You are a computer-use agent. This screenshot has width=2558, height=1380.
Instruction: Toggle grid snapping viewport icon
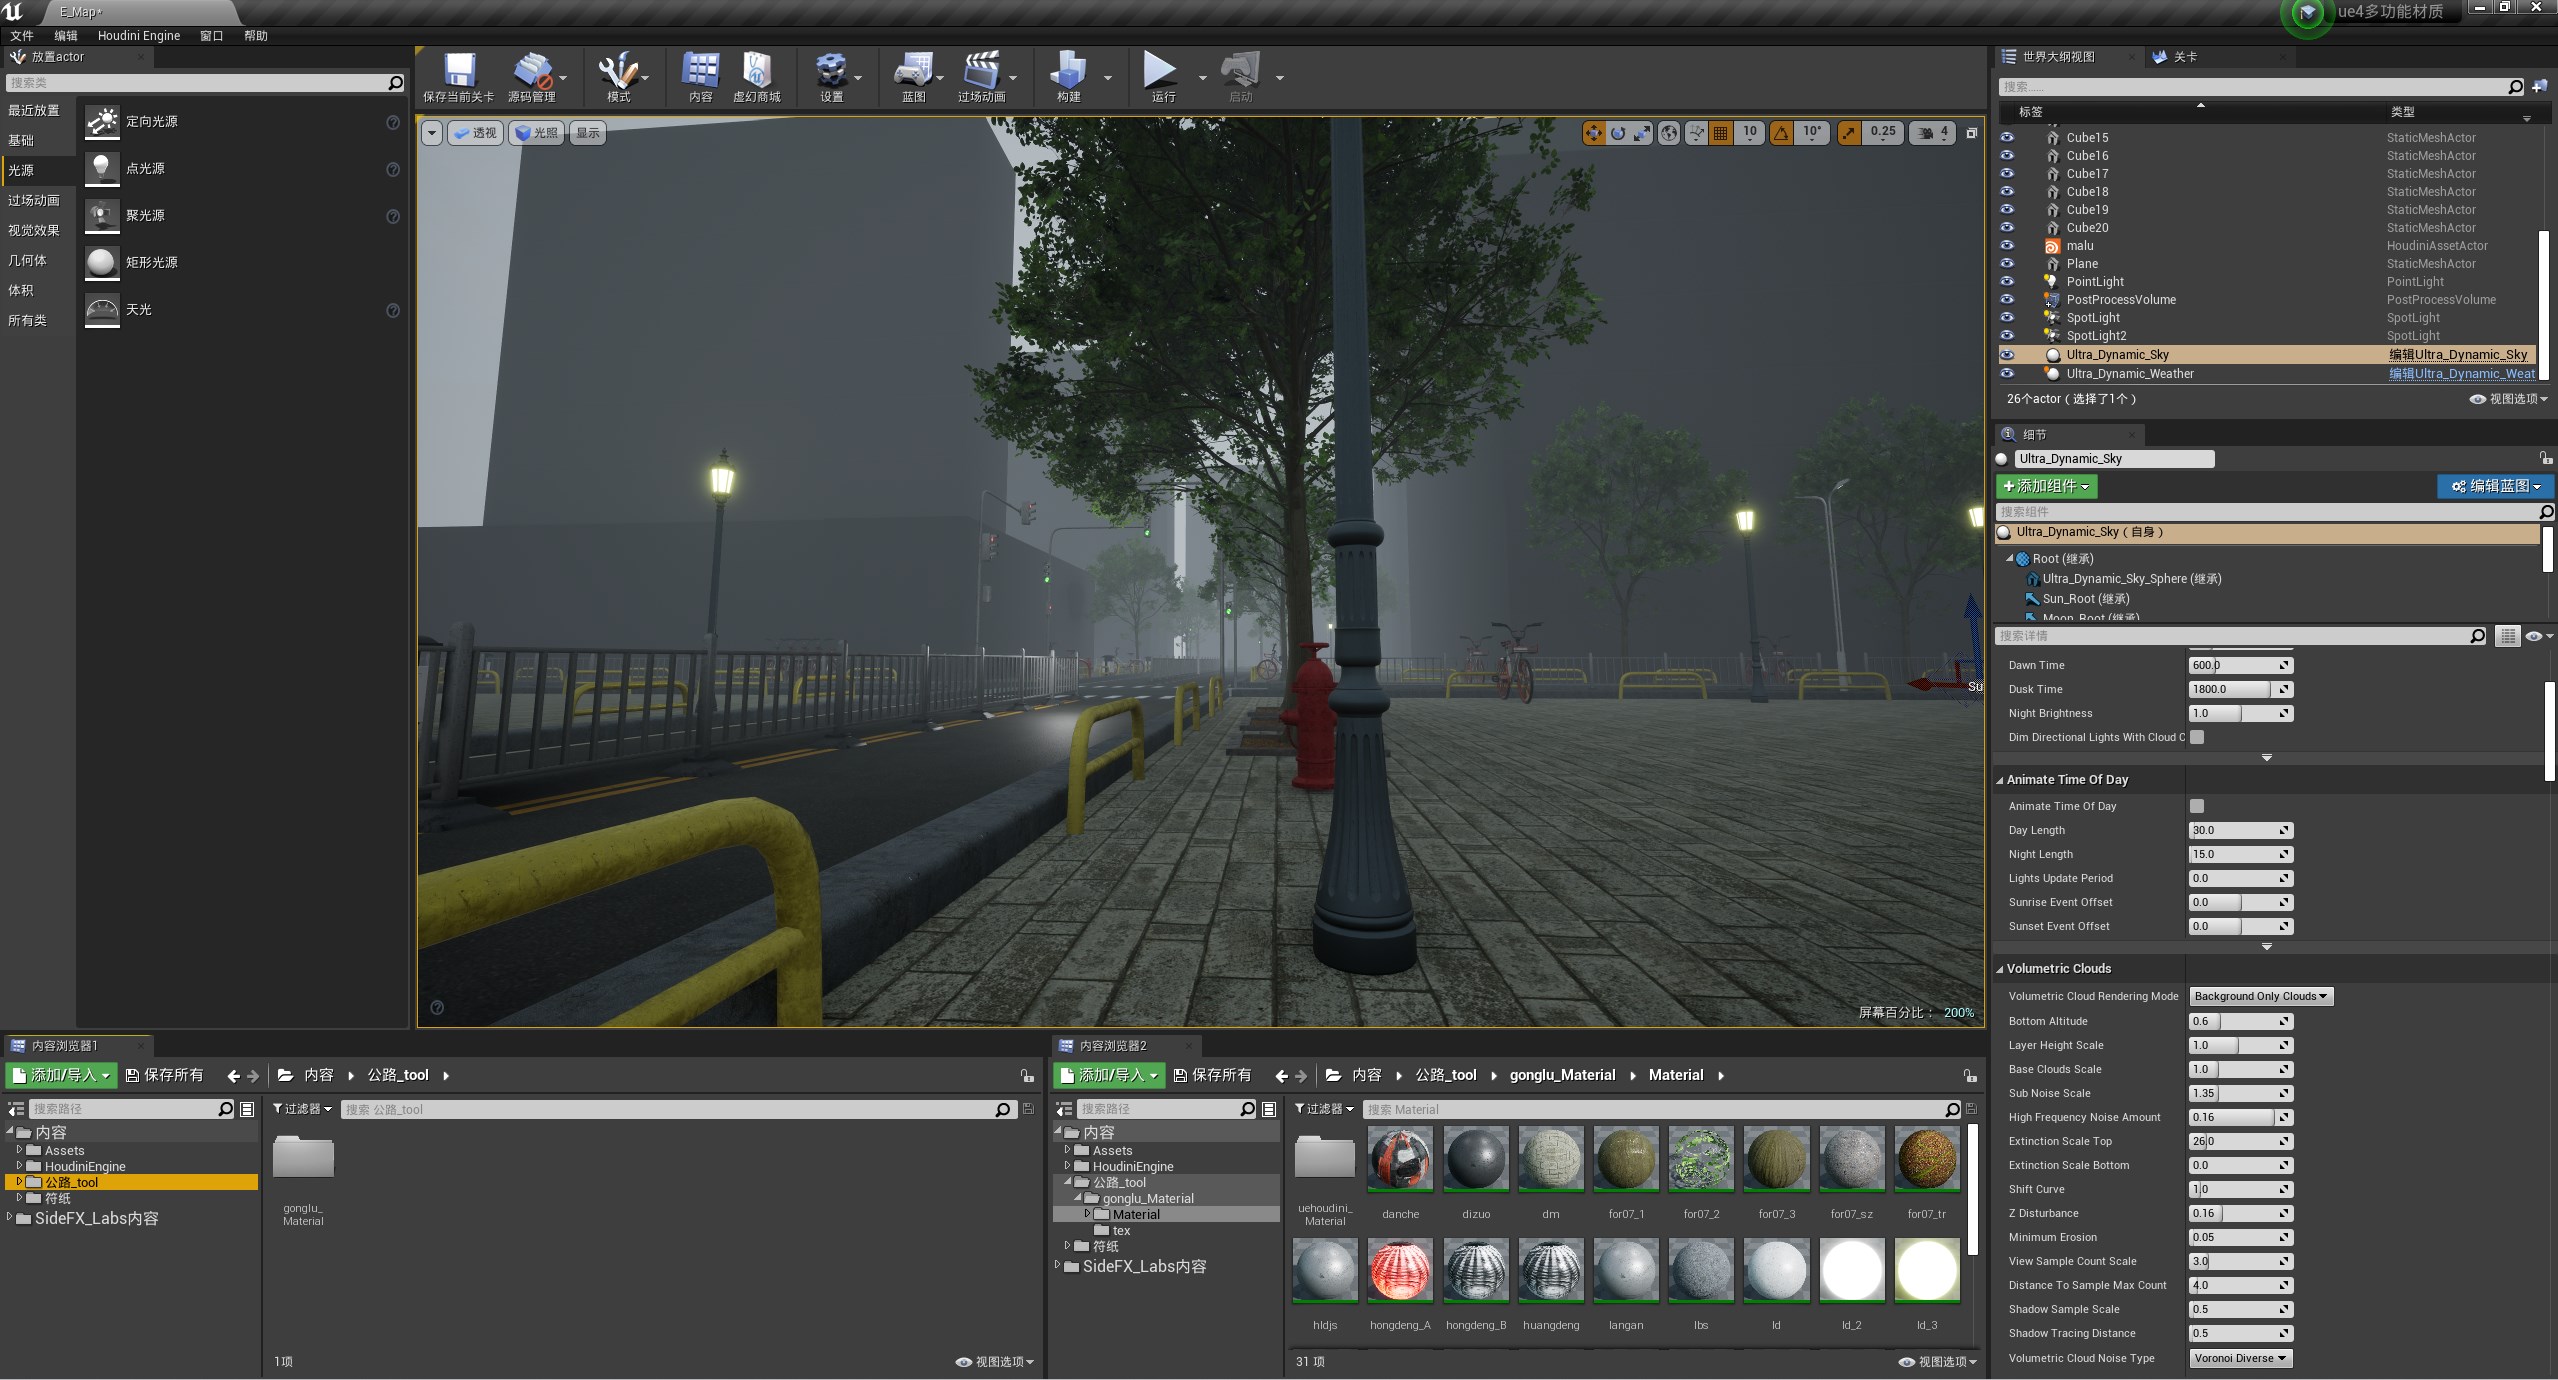(1720, 133)
